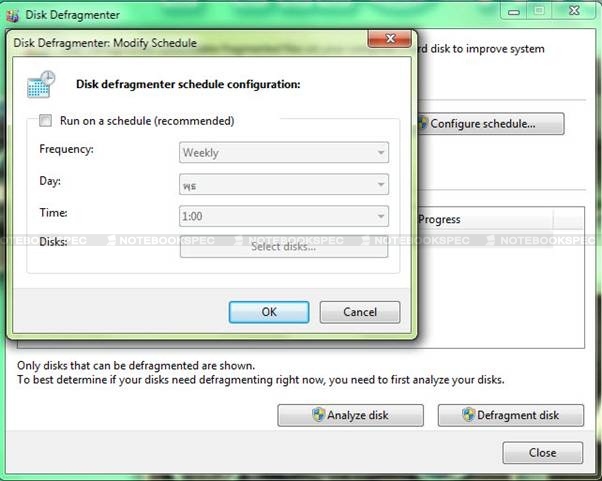Click the calendar schedule icon in the dialog
The width and height of the screenshot is (602, 481).
[x=42, y=84]
